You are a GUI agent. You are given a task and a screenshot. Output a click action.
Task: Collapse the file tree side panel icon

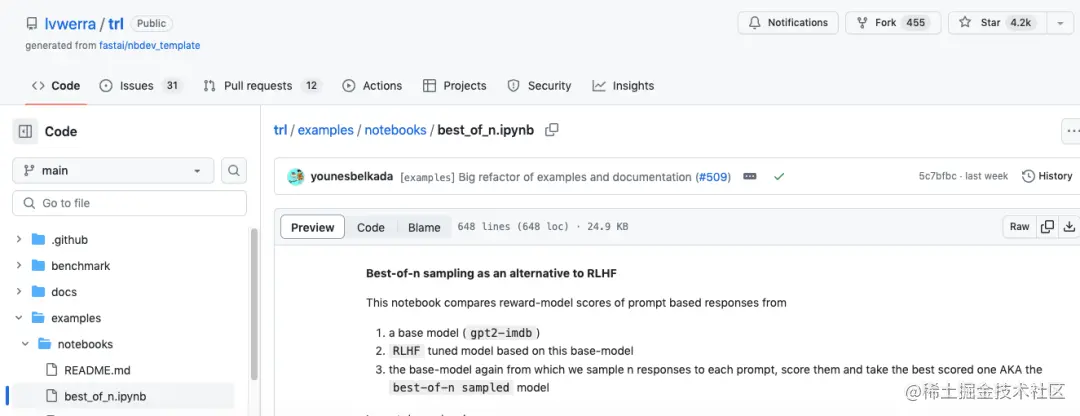click(25, 131)
